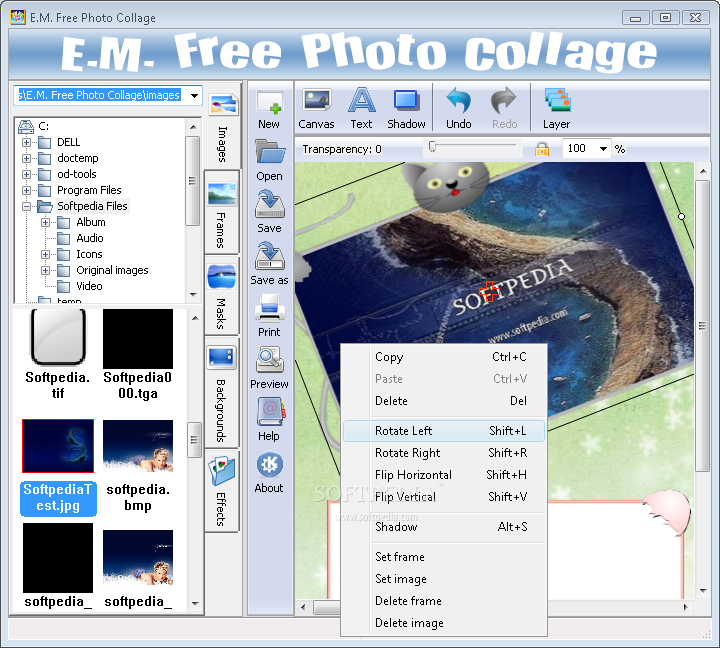
Task: Expand the Program Files folder node
Action: tap(27, 190)
